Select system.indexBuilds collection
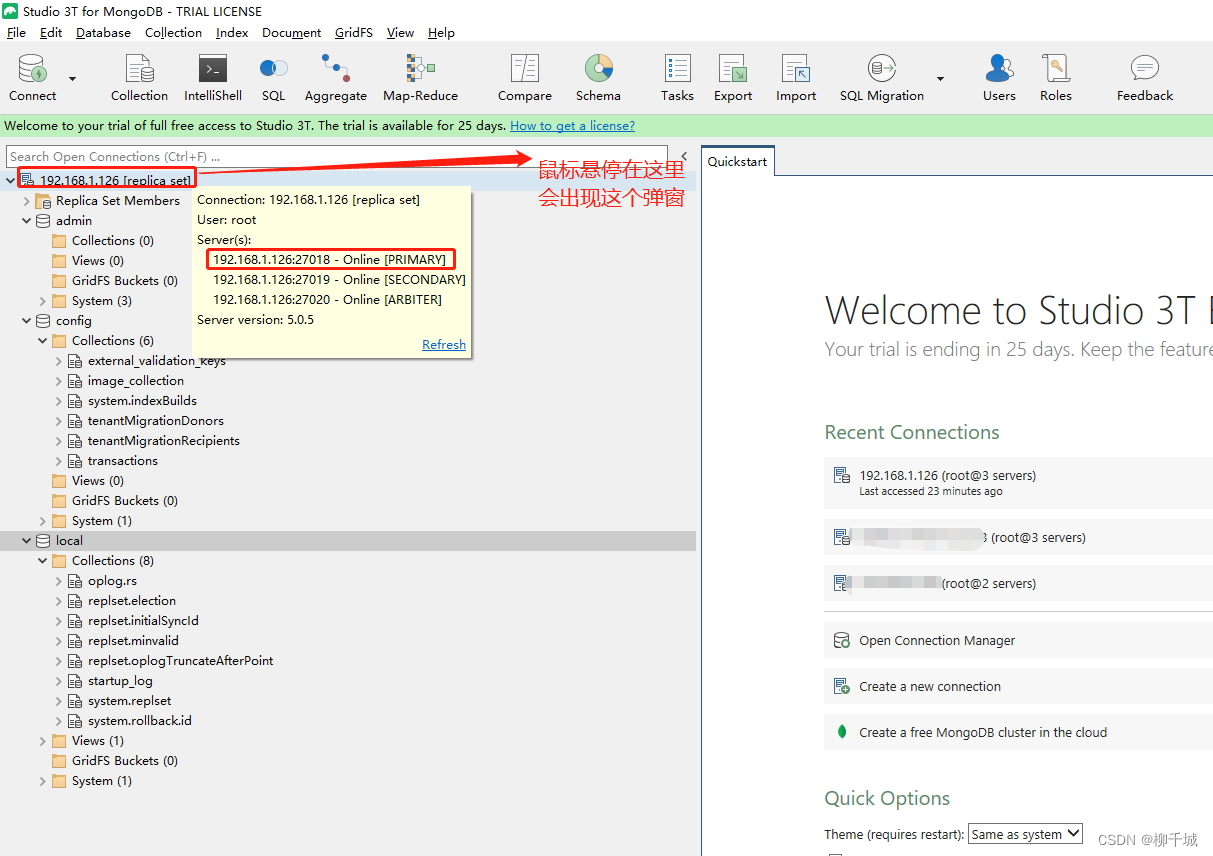The height and width of the screenshot is (856, 1213). tap(142, 400)
